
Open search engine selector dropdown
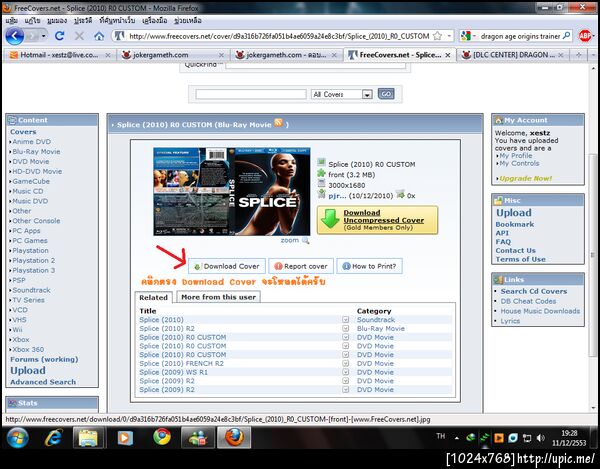(475, 36)
